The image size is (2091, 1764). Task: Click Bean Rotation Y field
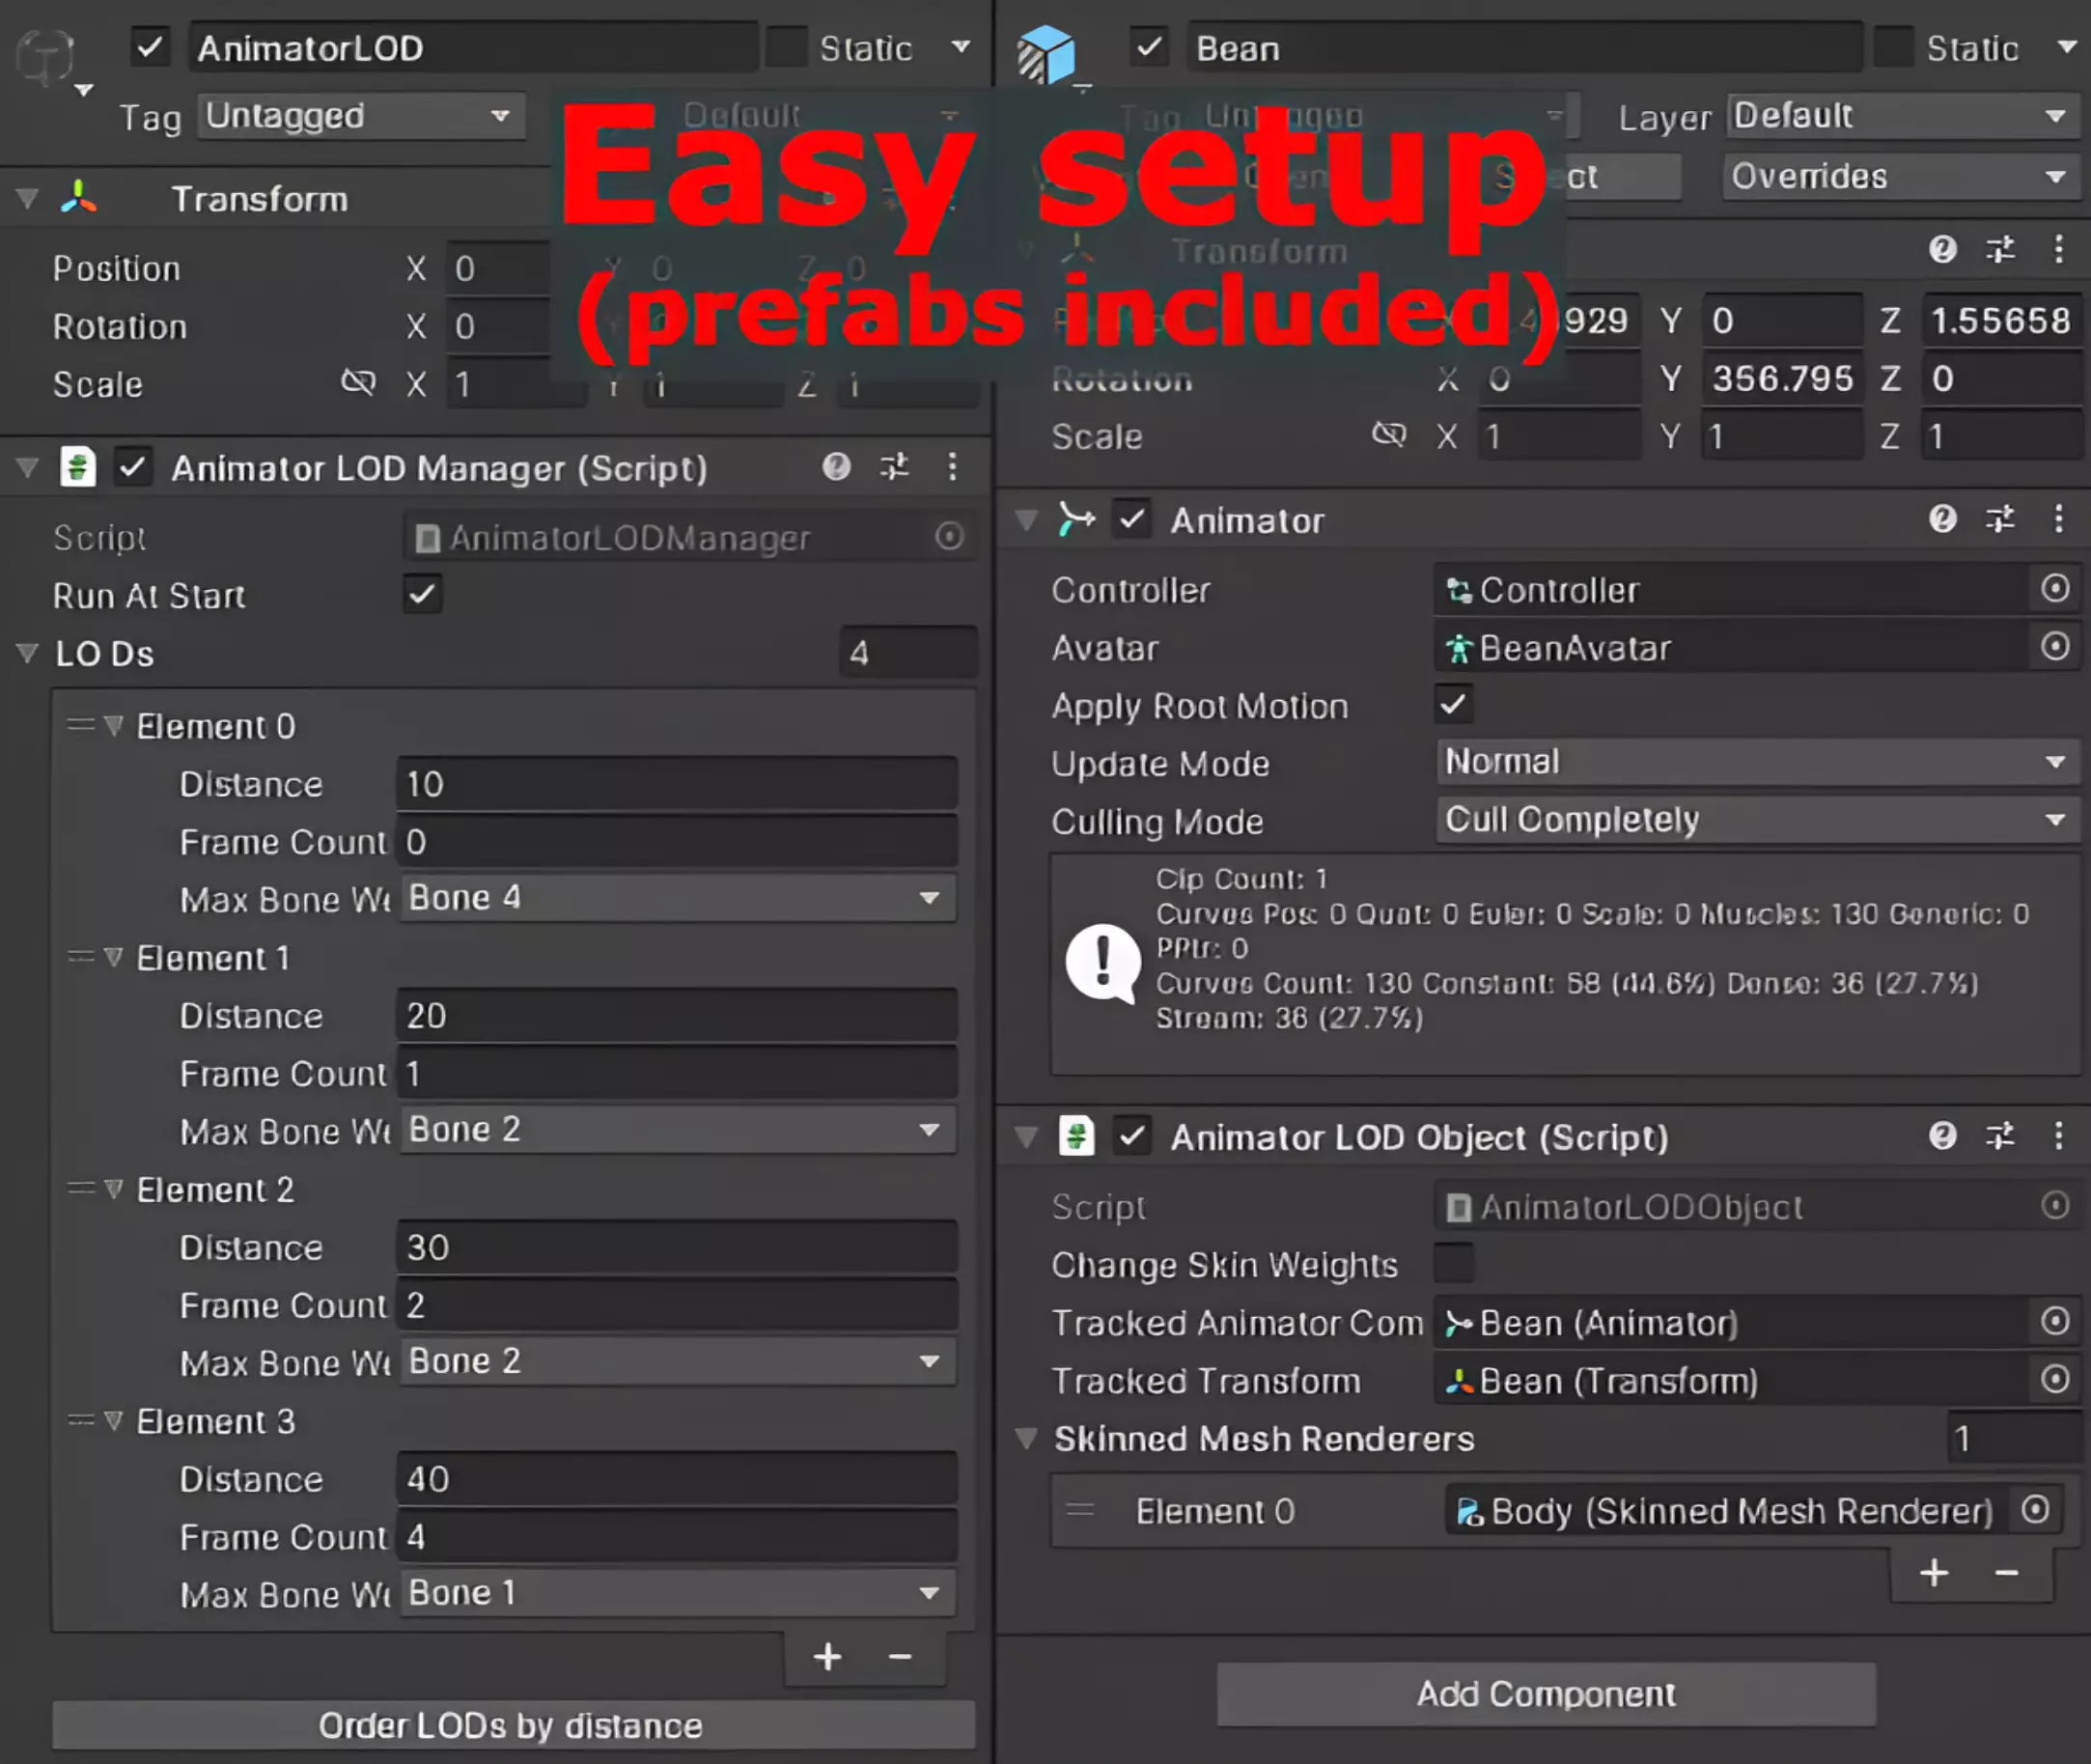pyautogui.click(x=1782, y=378)
